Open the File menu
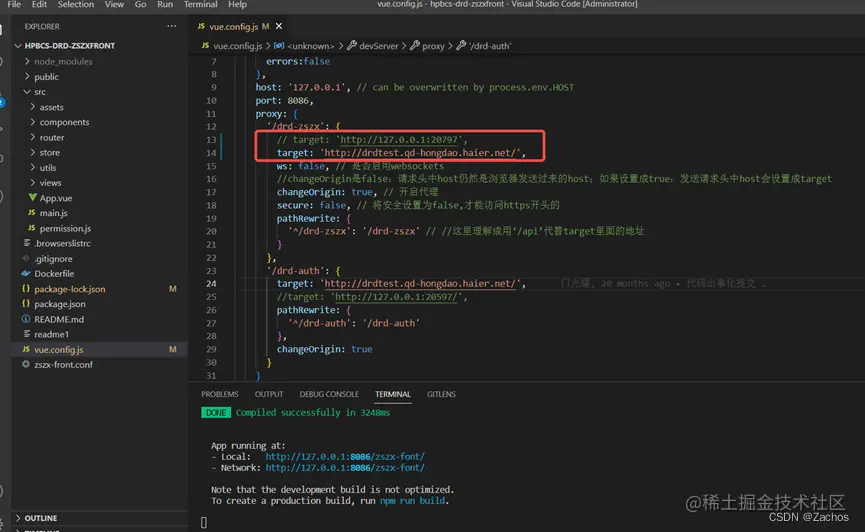 14,4
